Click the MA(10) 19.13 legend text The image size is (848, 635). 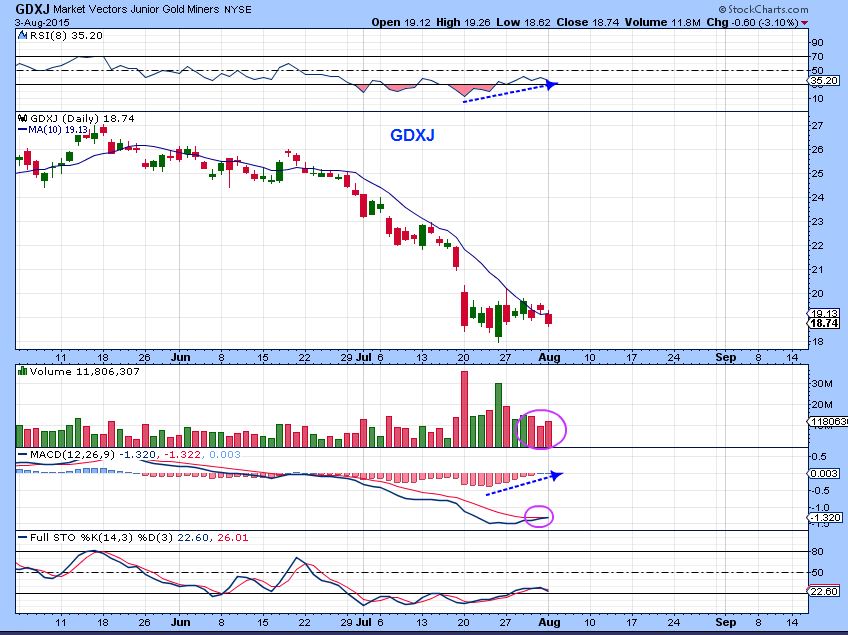pos(58,130)
